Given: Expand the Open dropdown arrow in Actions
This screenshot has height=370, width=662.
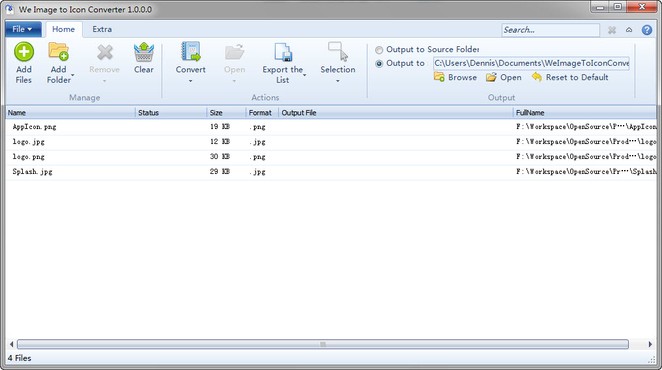Looking at the screenshot, I should pyautogui.click(x=234, y=81).
